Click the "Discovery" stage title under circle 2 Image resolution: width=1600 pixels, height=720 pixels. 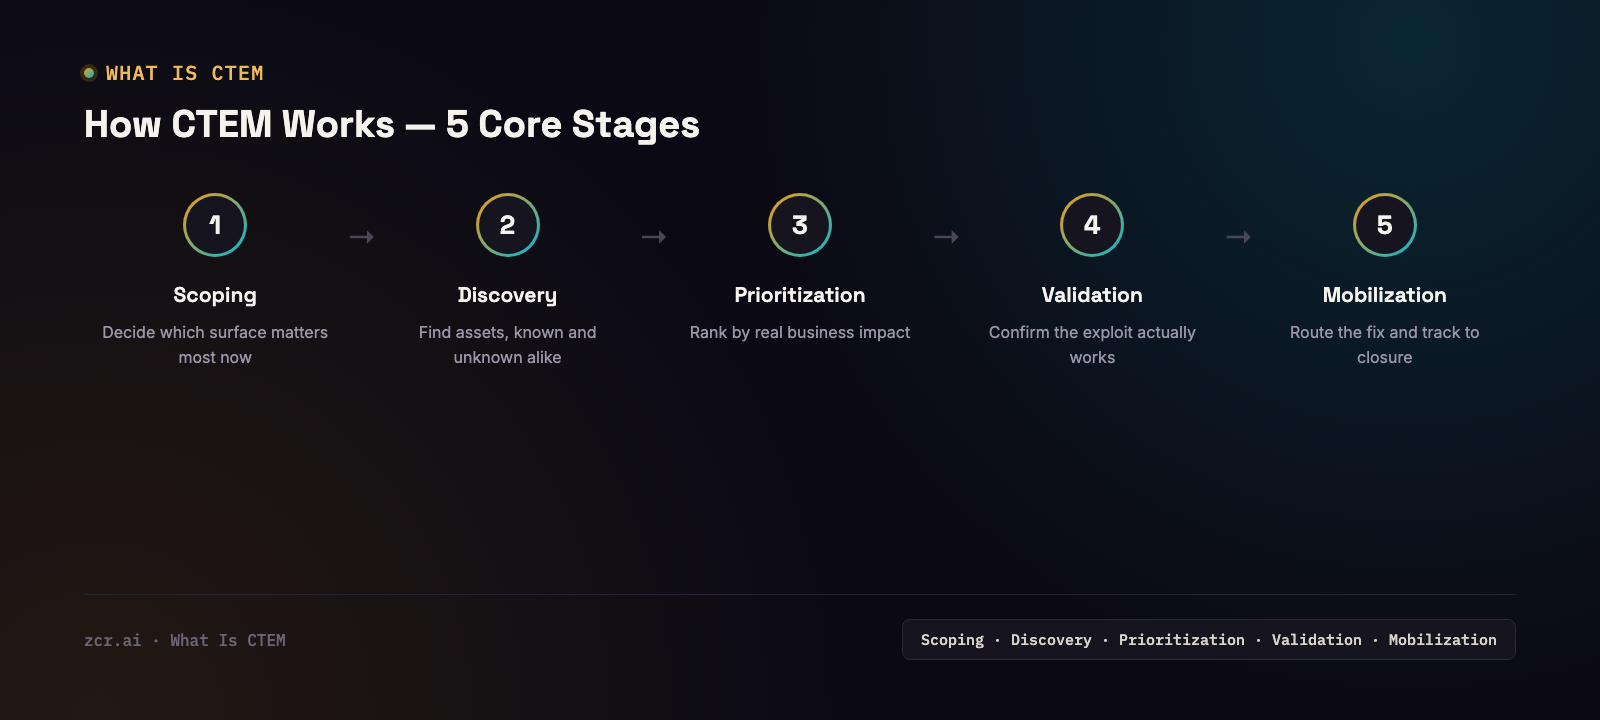tap(508, 295)
